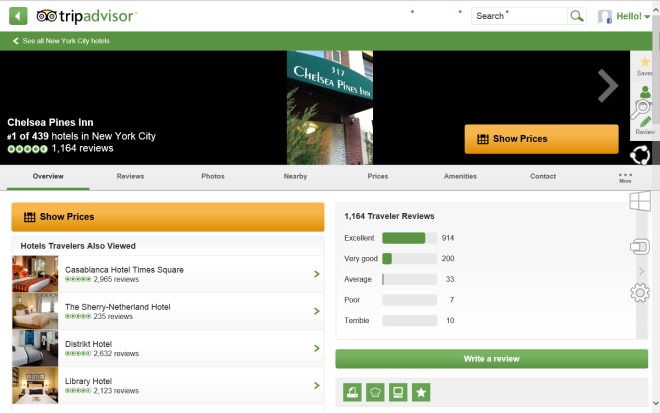The image size is (660, 413).
Task: Click the Devices charm icon
Action: point(640,247)
